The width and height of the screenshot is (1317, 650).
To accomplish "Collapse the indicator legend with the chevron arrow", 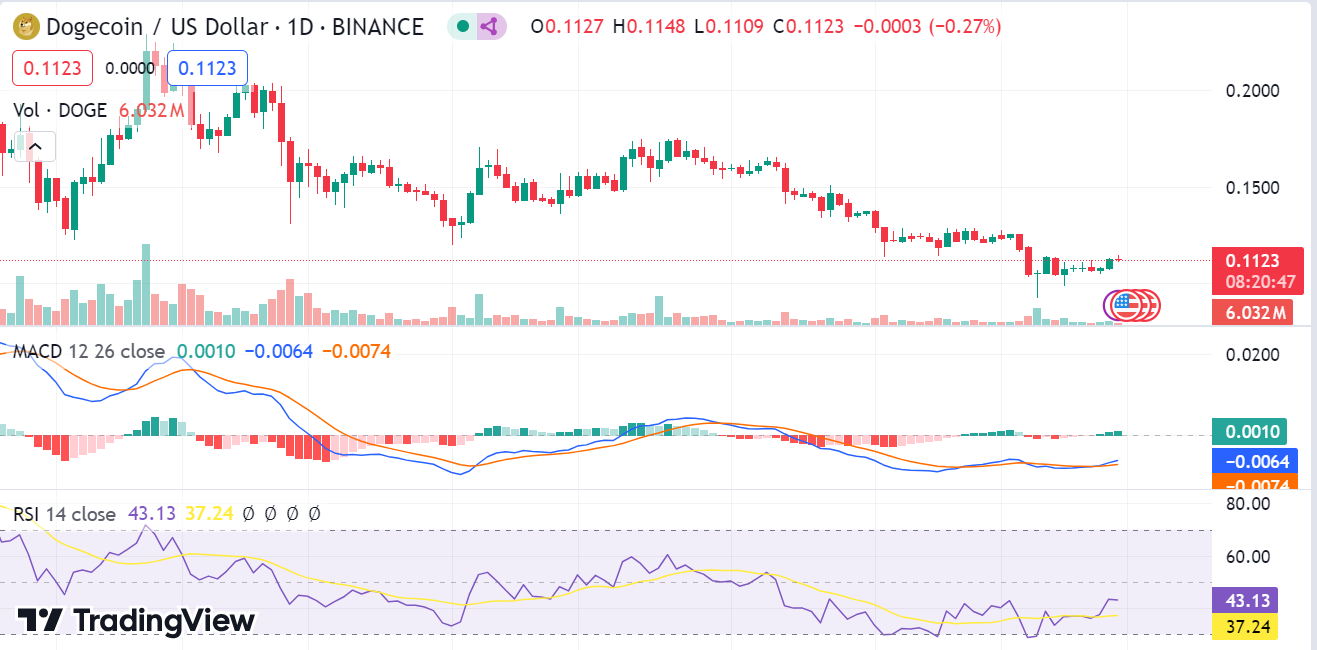I will click(35, 148).
